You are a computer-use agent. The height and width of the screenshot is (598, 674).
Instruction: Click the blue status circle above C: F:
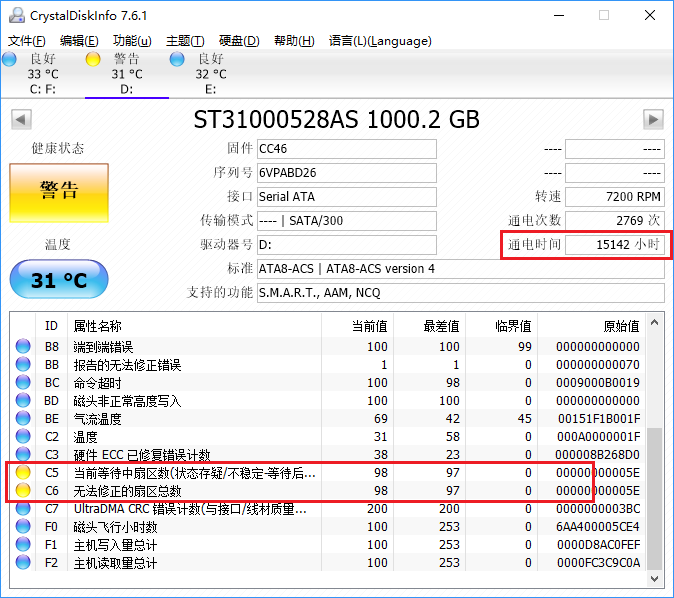(9, 59)
